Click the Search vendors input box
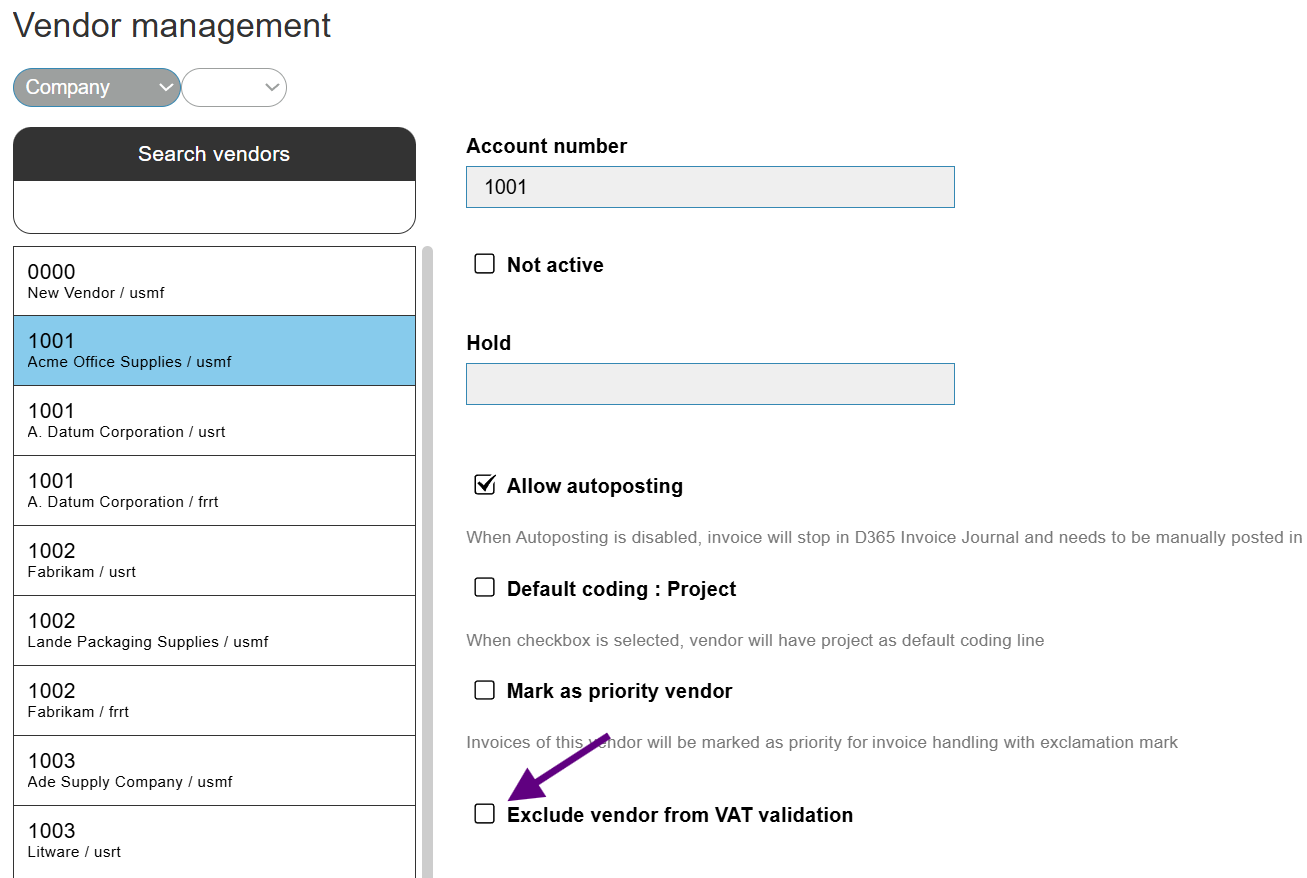This screenshot has height=878, width=1307. pos(214,207)
